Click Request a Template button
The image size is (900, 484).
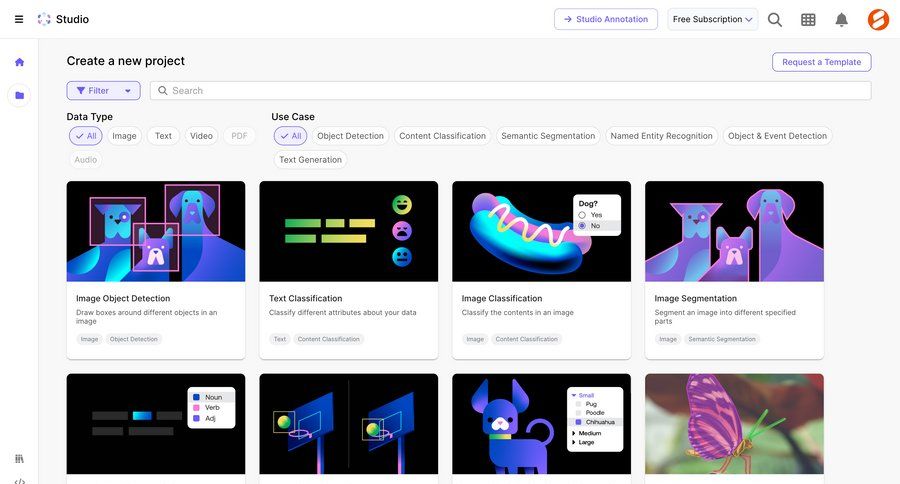(x=821, y=62)
